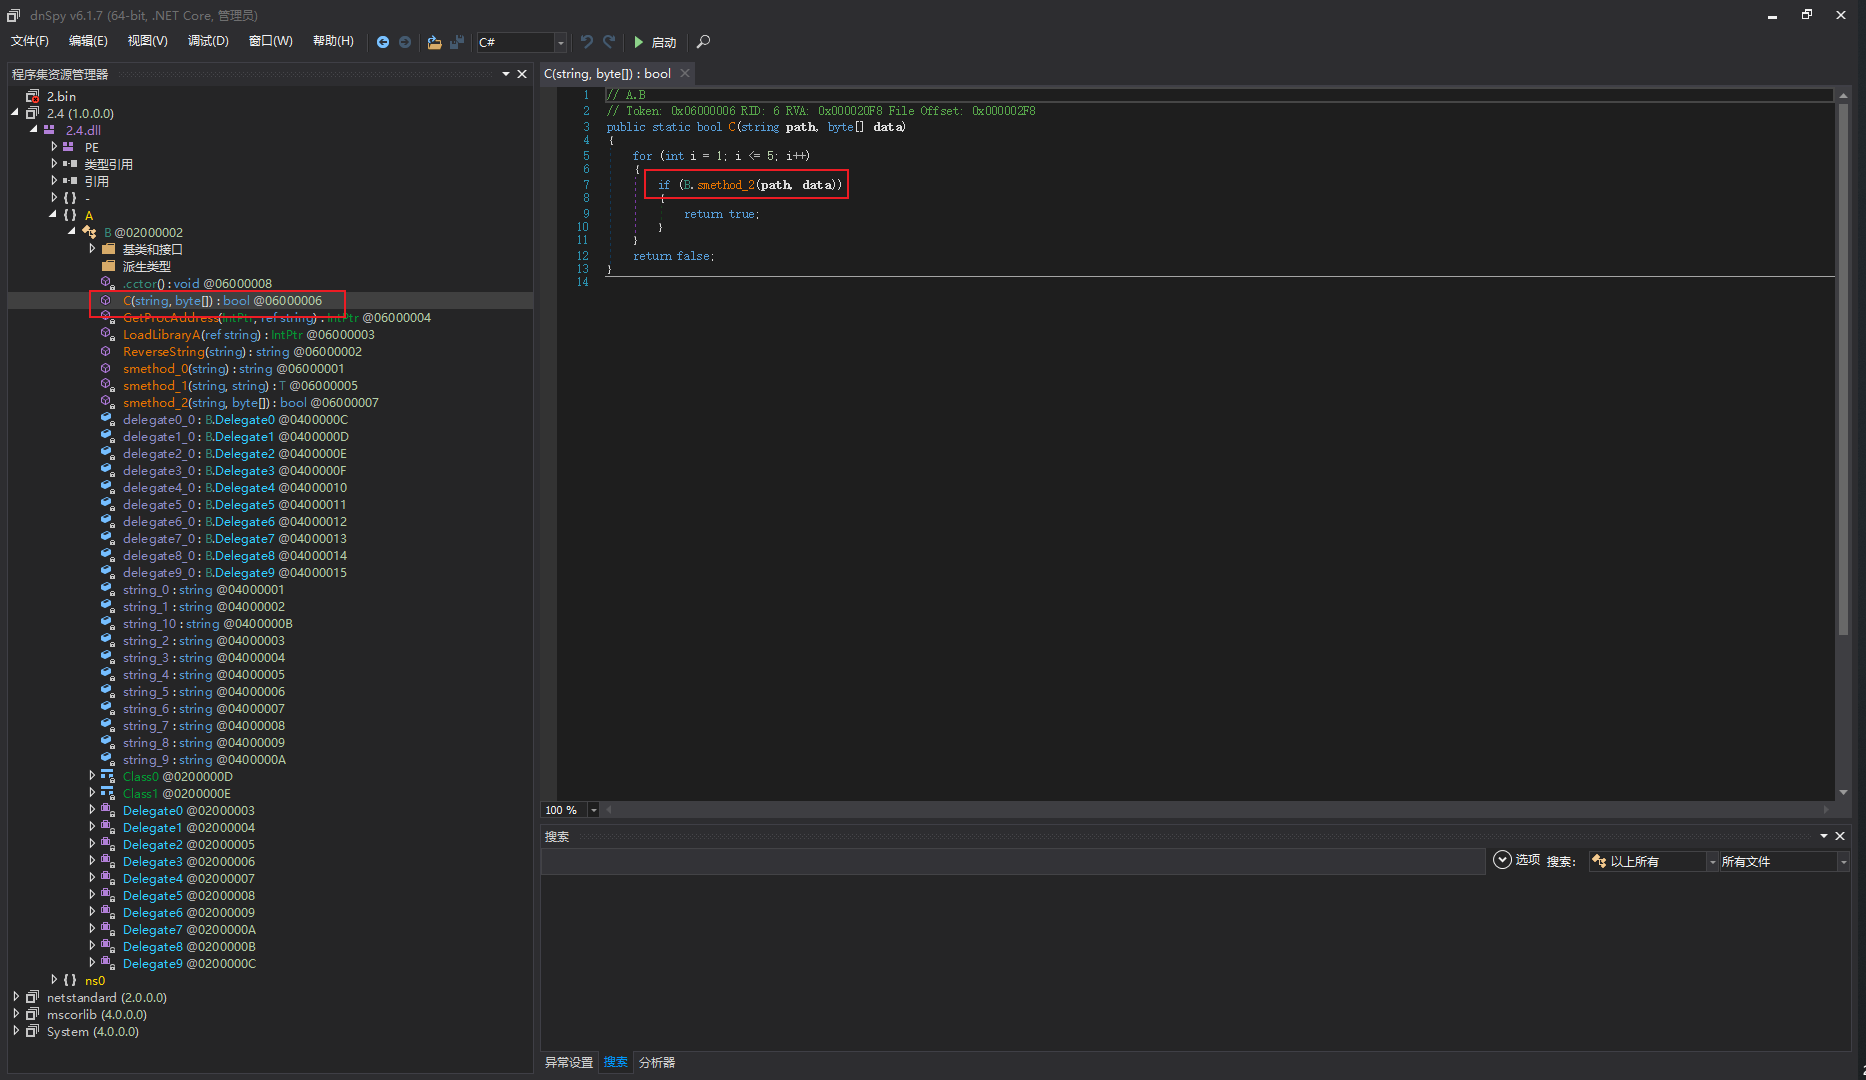
Task: Click the delegate5_0 field icon
Action: (x=107, y=505)
